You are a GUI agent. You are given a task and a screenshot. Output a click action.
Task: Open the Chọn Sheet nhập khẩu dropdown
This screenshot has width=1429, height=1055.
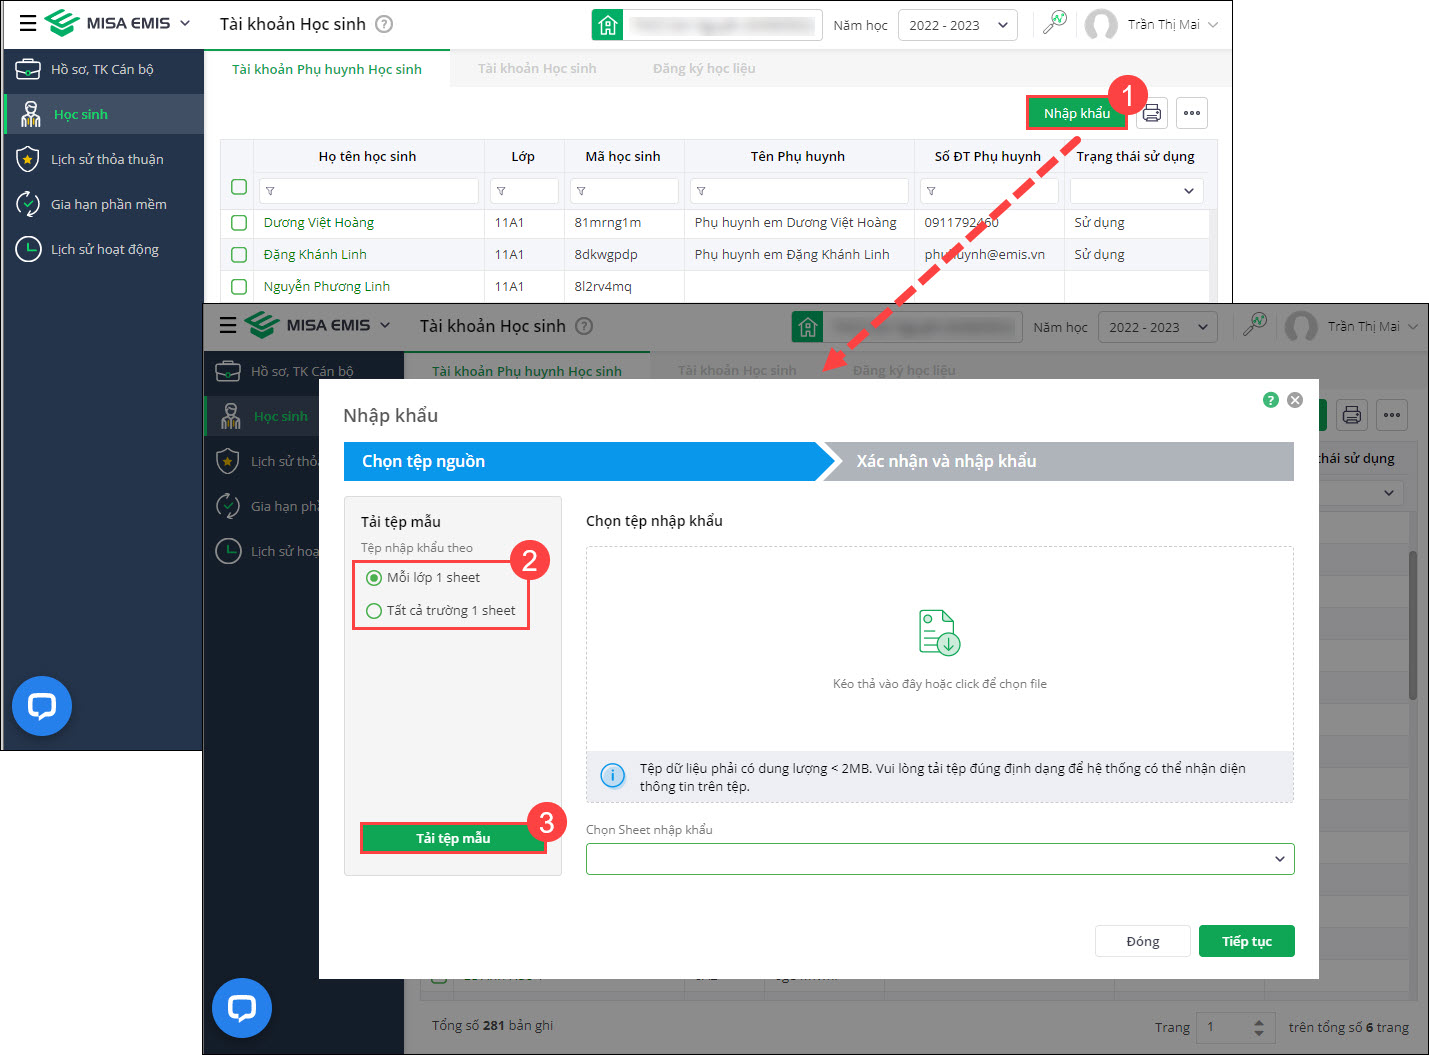pos(940,859)
